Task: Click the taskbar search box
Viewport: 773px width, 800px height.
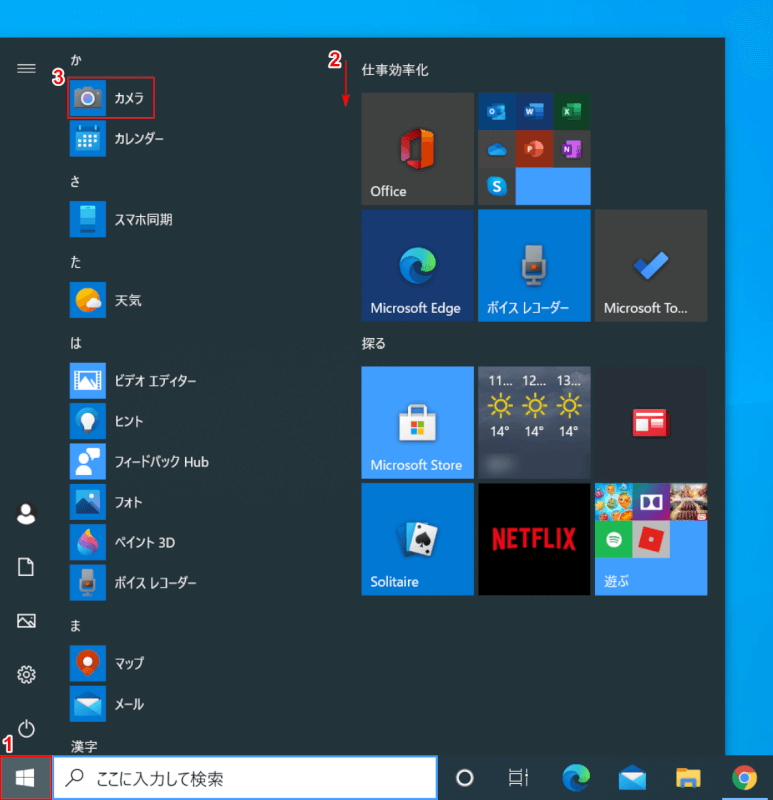Action: tap(245, 778)
